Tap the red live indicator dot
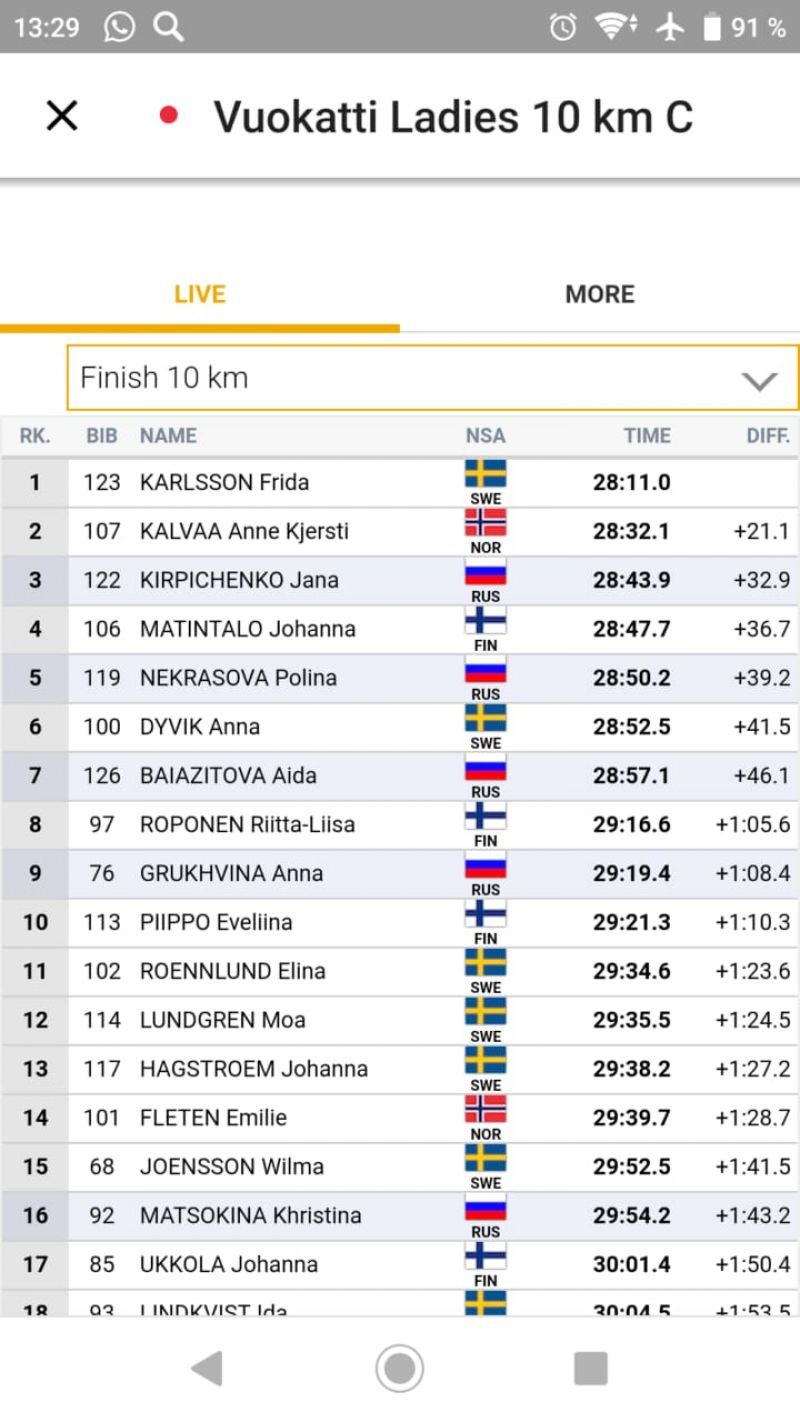The width and height of the screenshot is (800, 1422). pyautogui.click(x=169, y=116)
